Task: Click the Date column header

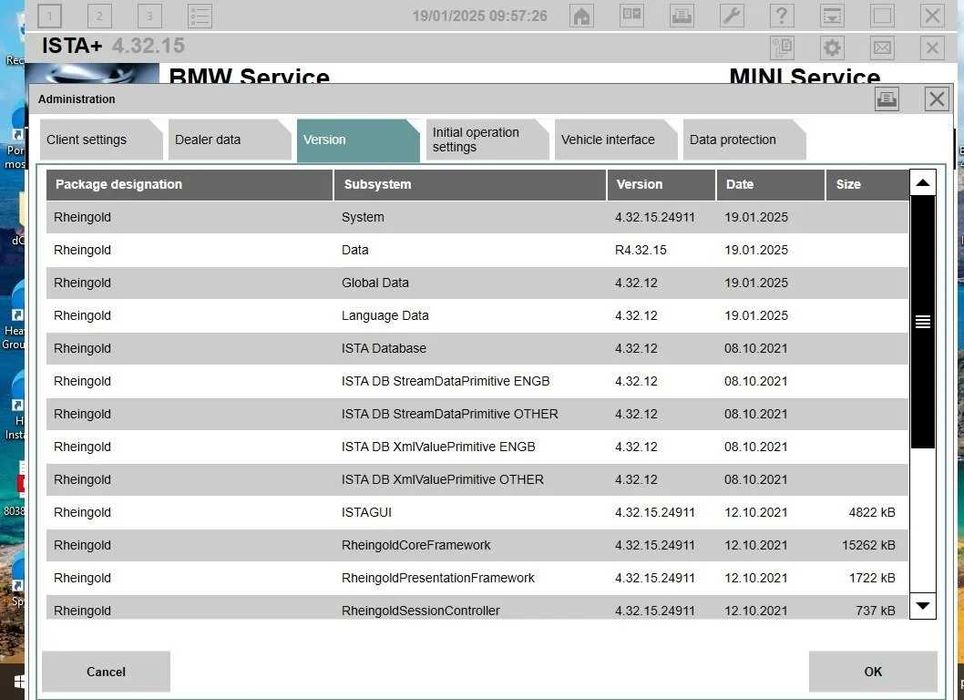Action: coord(770,184)
